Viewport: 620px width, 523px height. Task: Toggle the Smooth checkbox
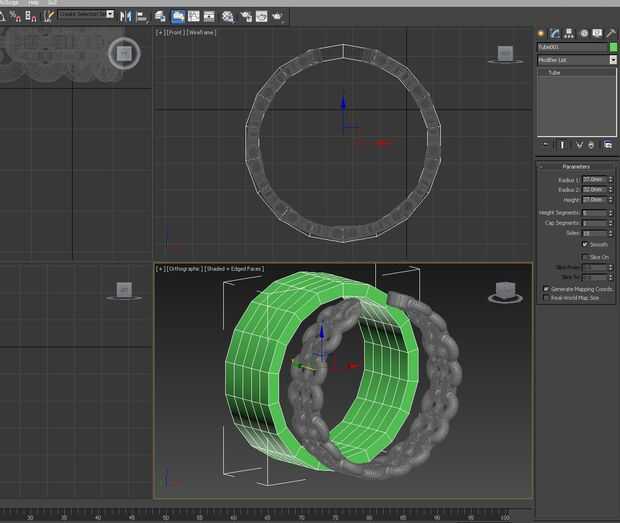coord(585,244)
